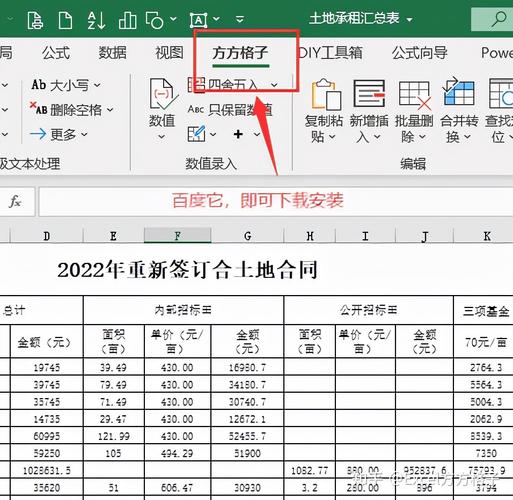513x500 pixels.
Task: Click cell with value 39.49
Action: 113,367
